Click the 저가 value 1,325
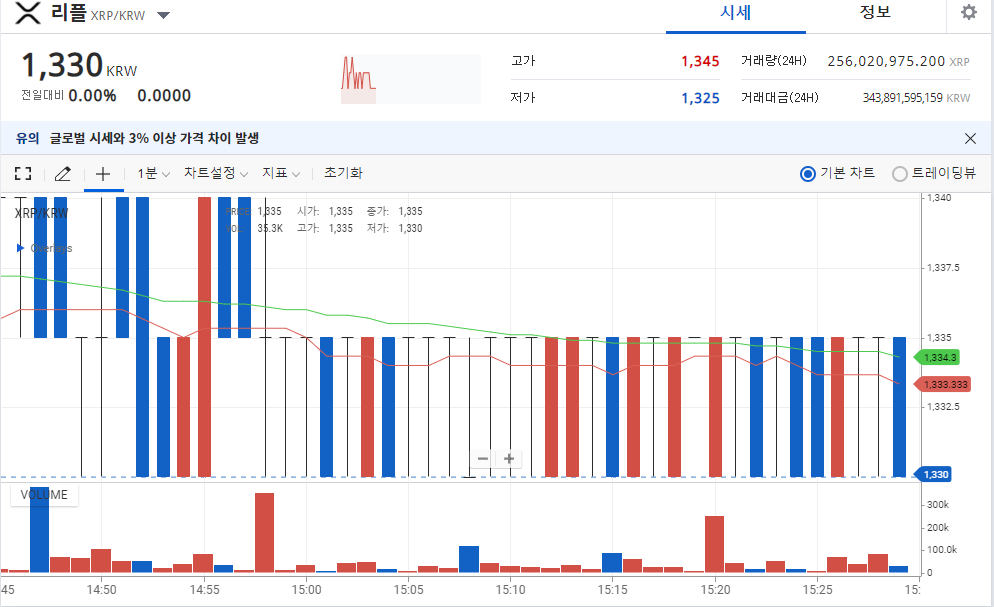The image size is (994, 607). tap(700, 98)
